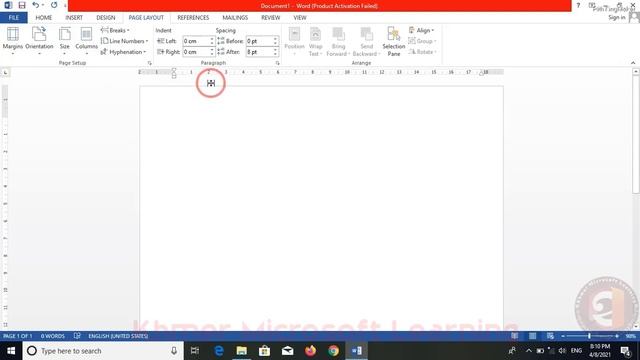This screenshot has width=640, height=360.
Task: Click the zoom out minus button
Action: (563, 336)
